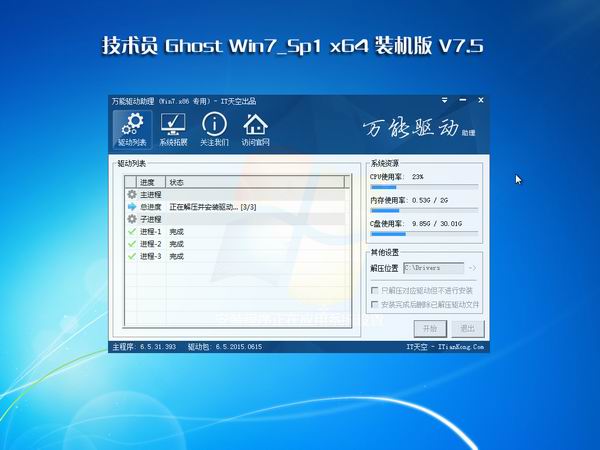
Task: Click the 进度 column header
Action: pos(147,182)
